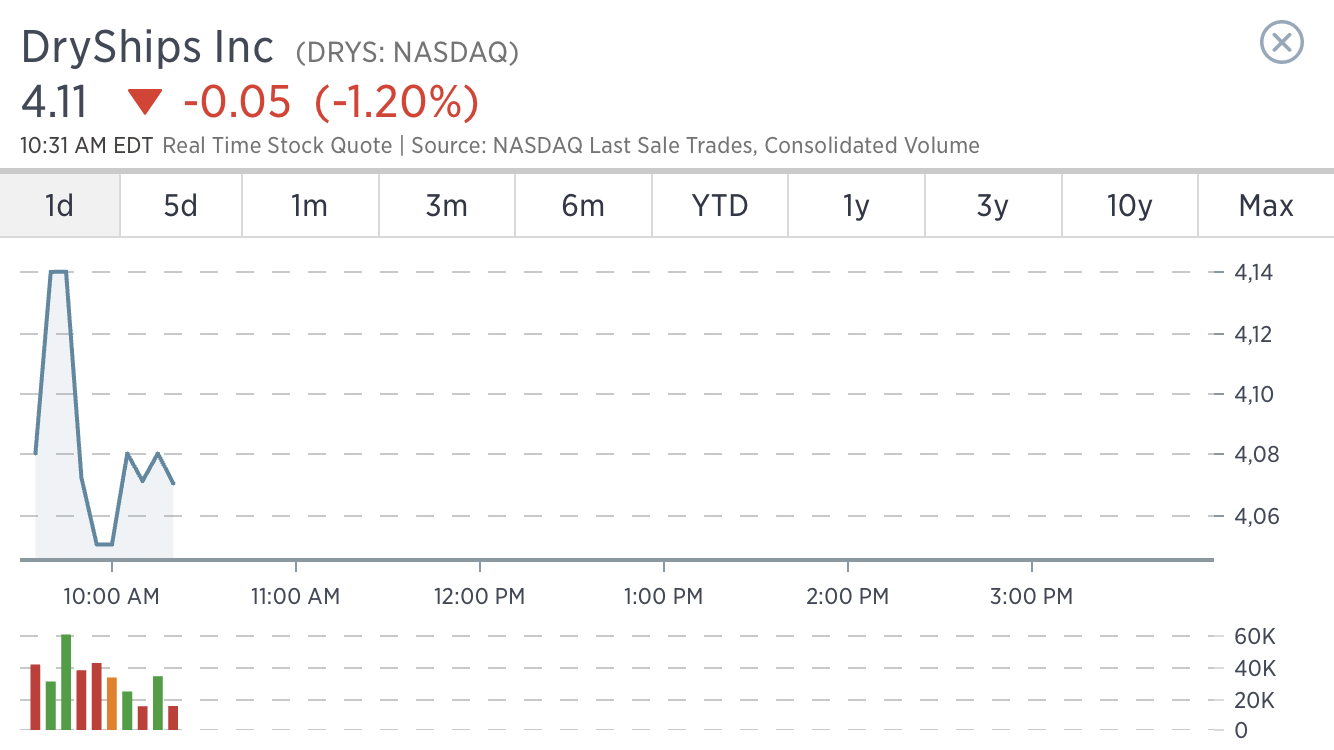Select the YTD range tab
The height and width of the screenshot is (750, 1334).
tap(720, 206)
